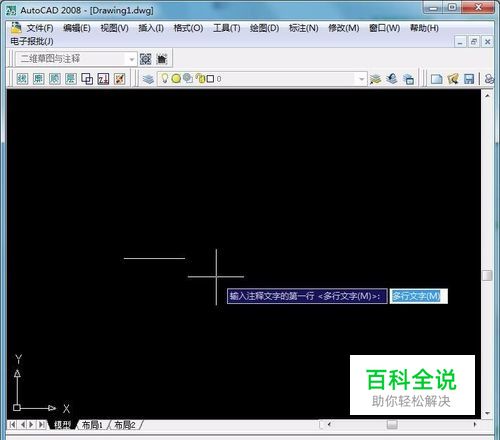500x440 pixels.
Task: Open the 编辑(E) menu
Action: (x=77, y=28)
